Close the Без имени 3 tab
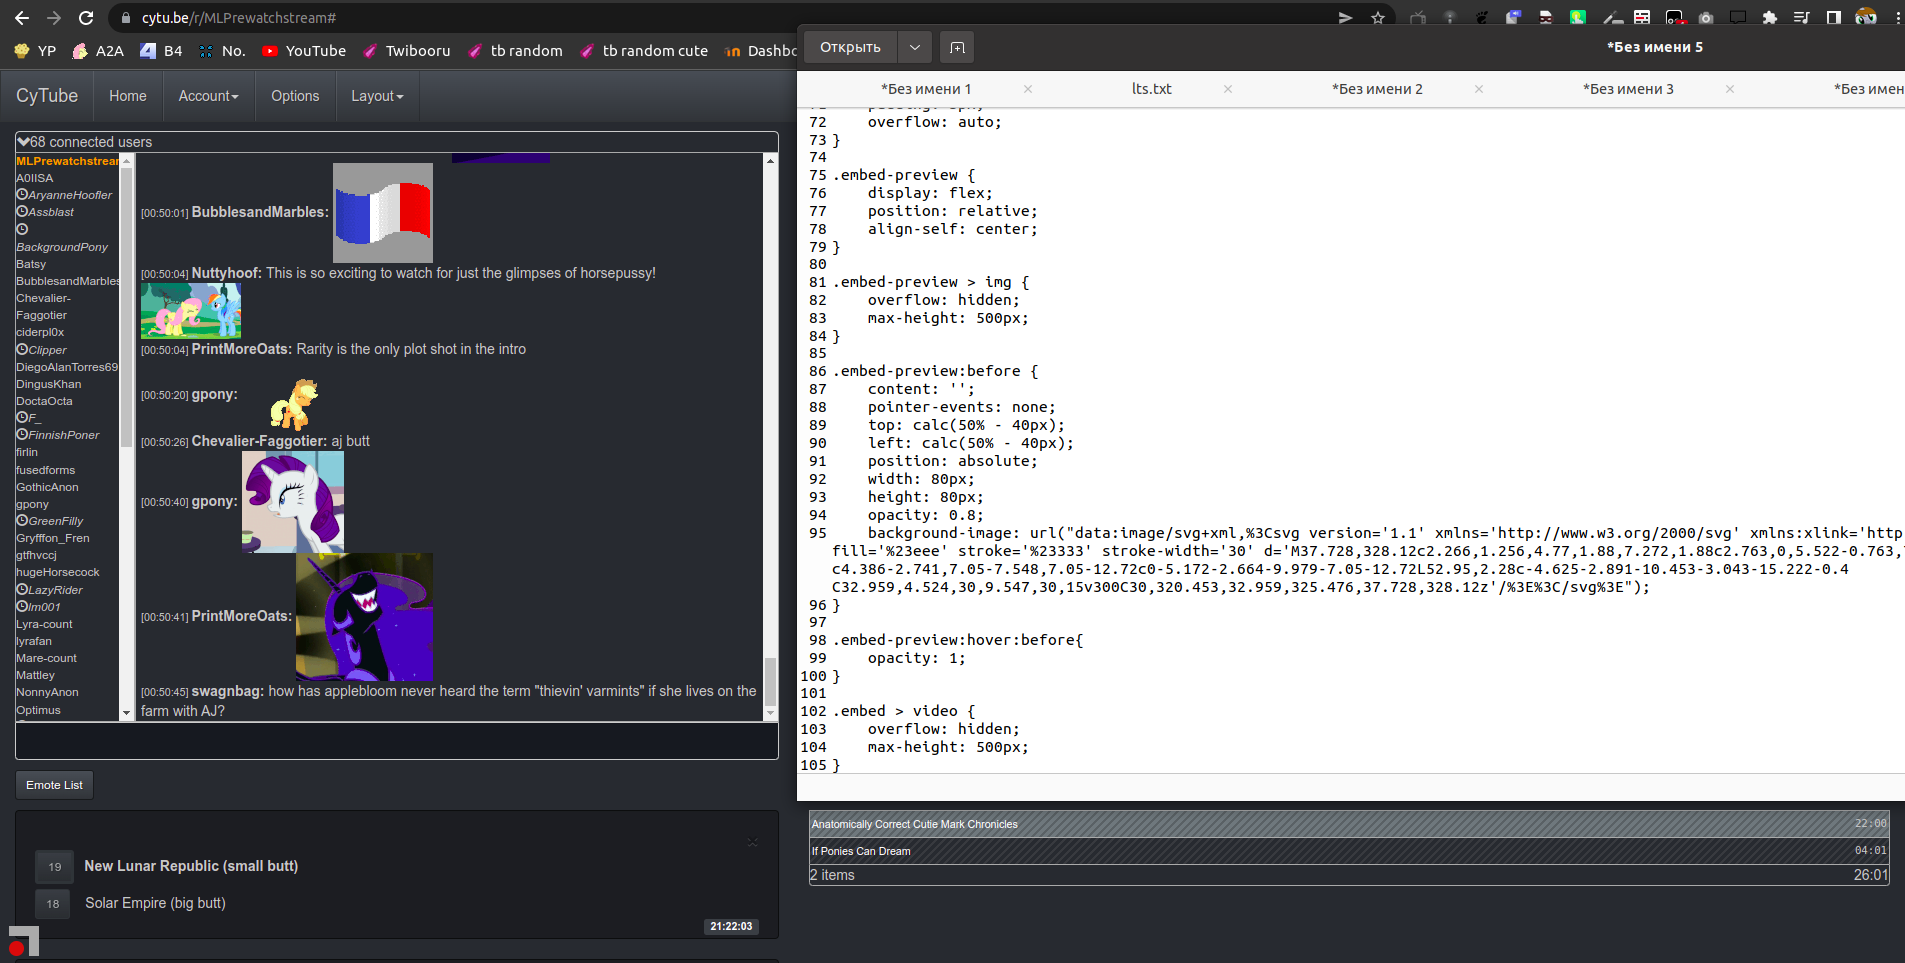 1730,89
